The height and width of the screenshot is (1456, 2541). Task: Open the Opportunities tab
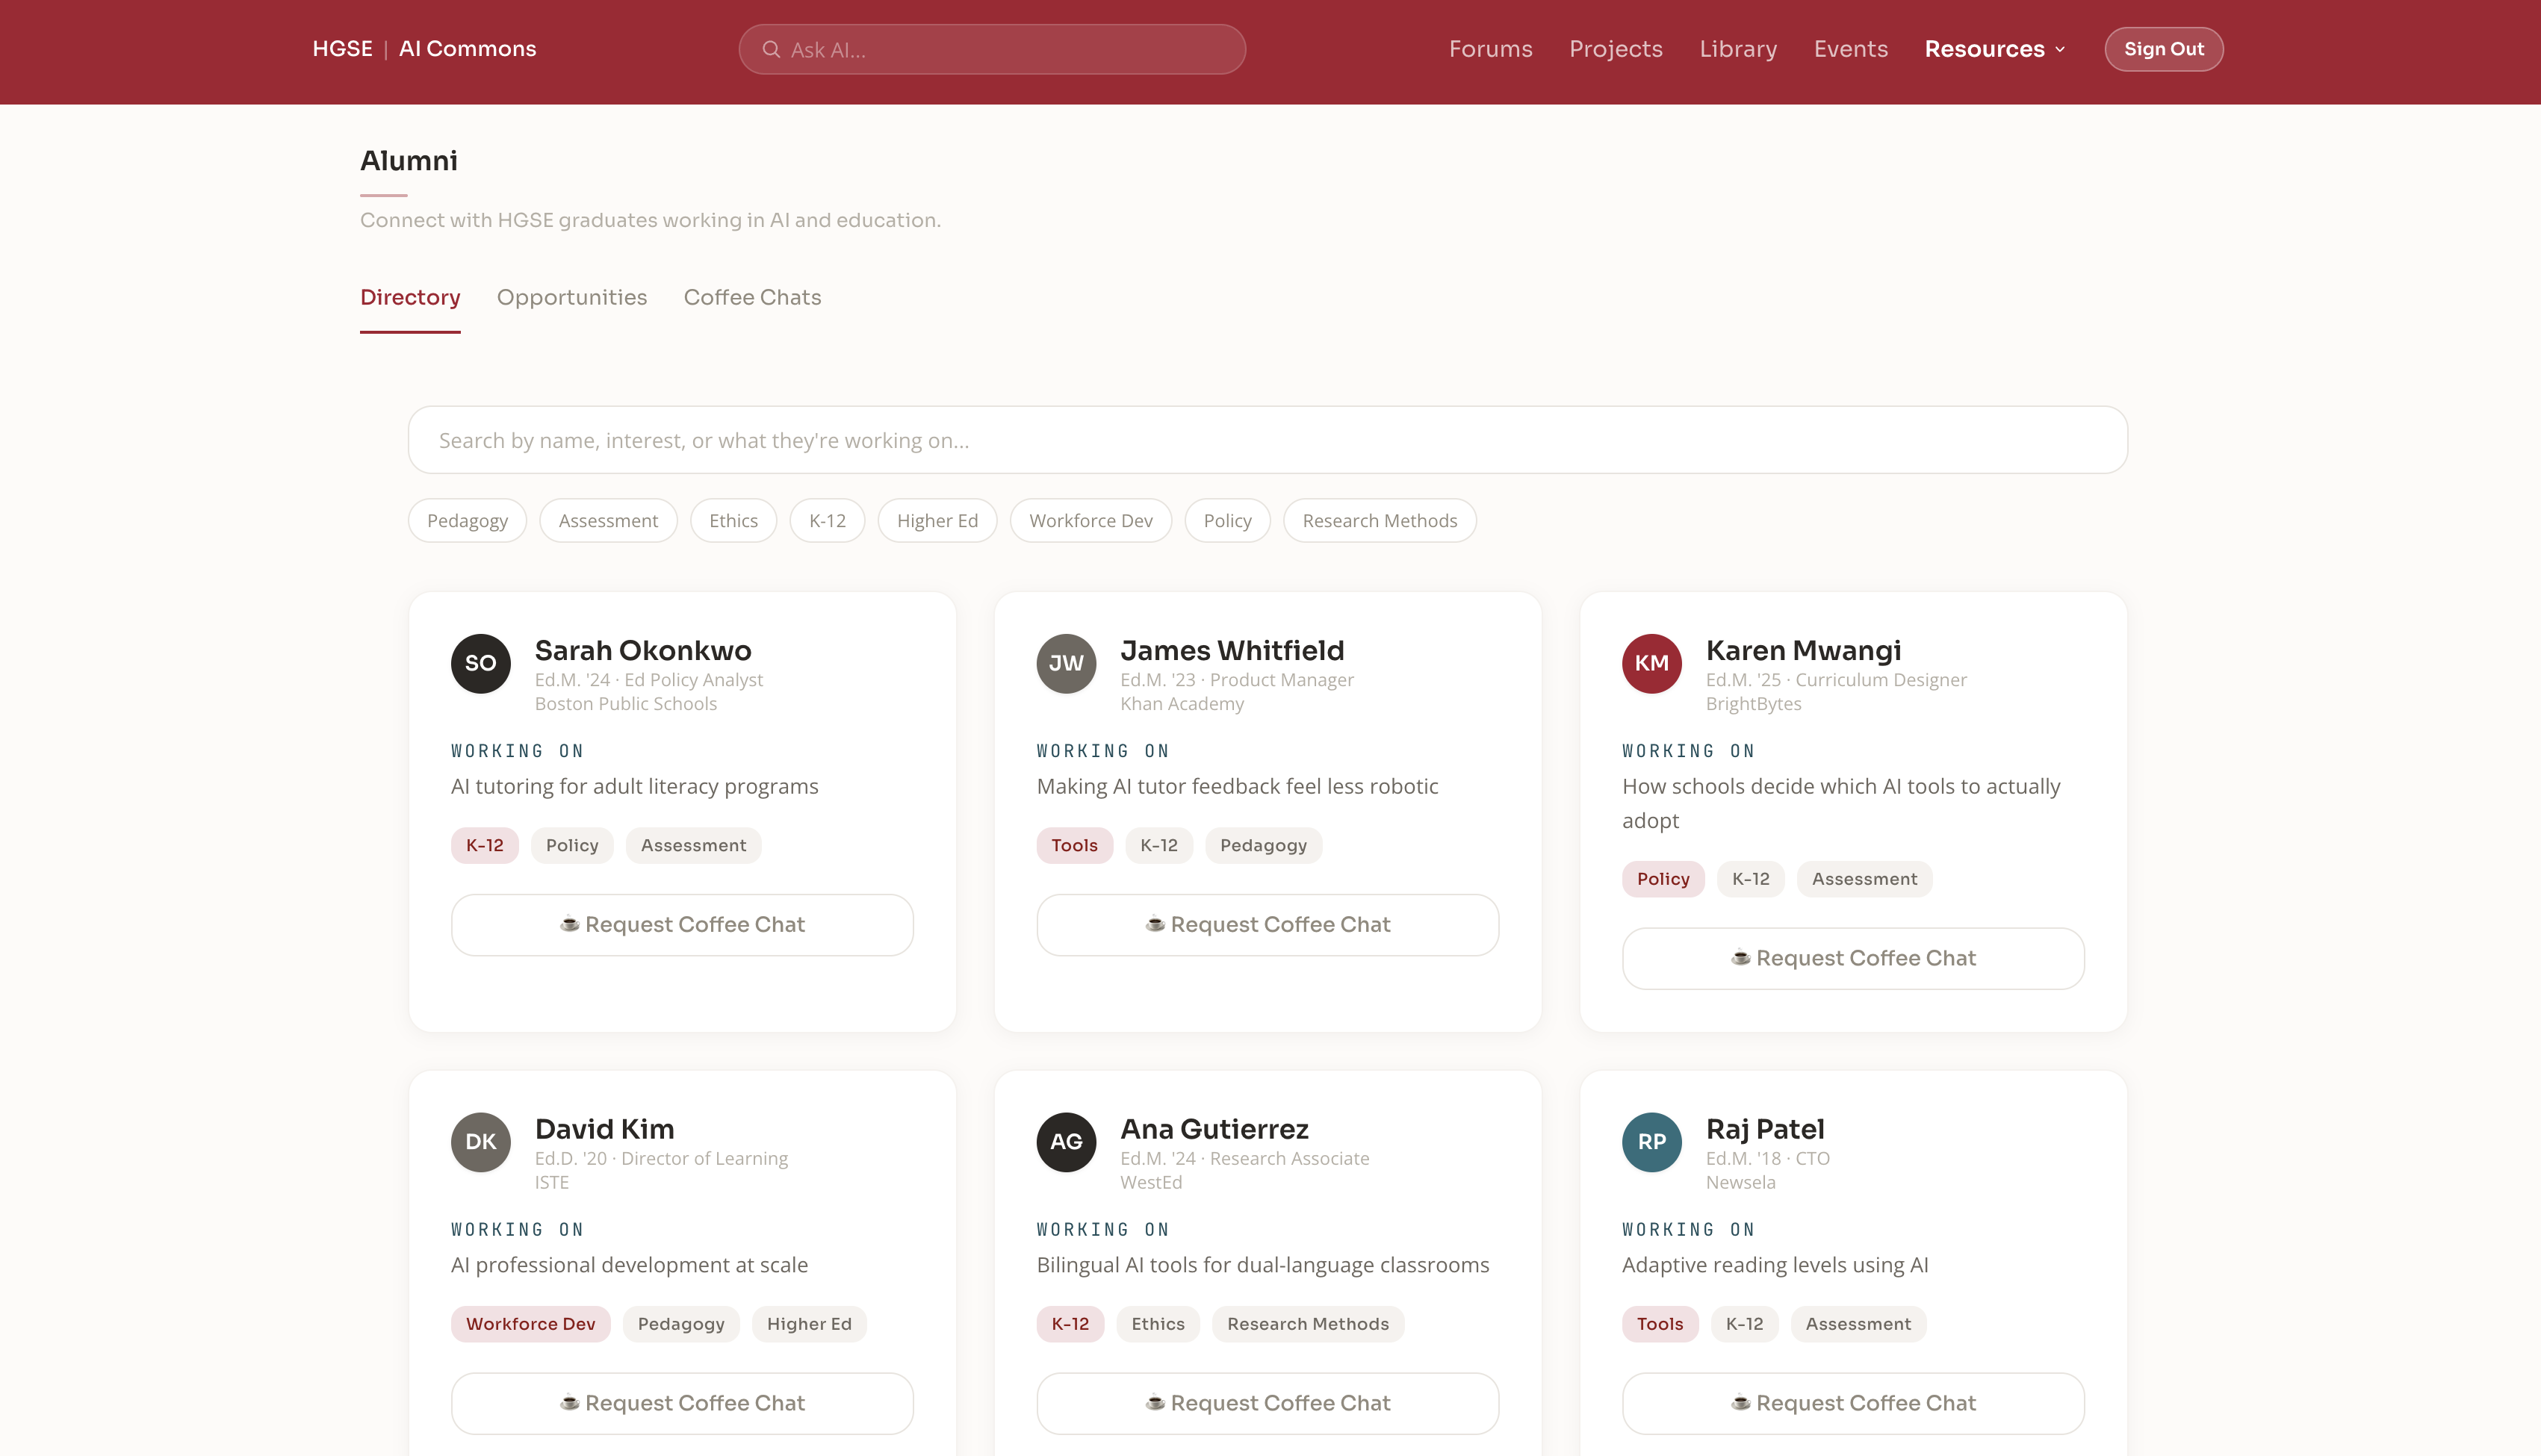click(x=572, y=297)
